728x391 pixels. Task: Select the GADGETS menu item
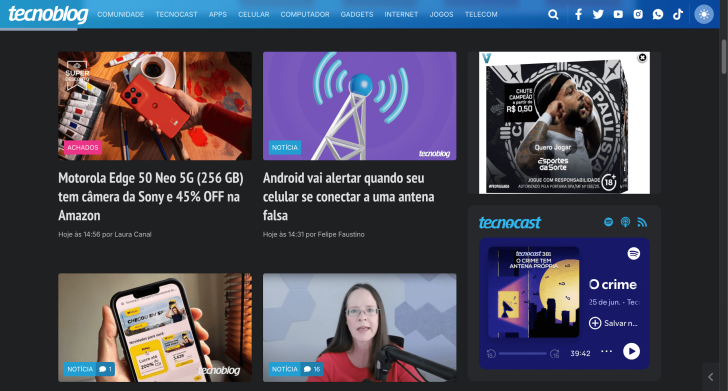click(x=357, y=14)
